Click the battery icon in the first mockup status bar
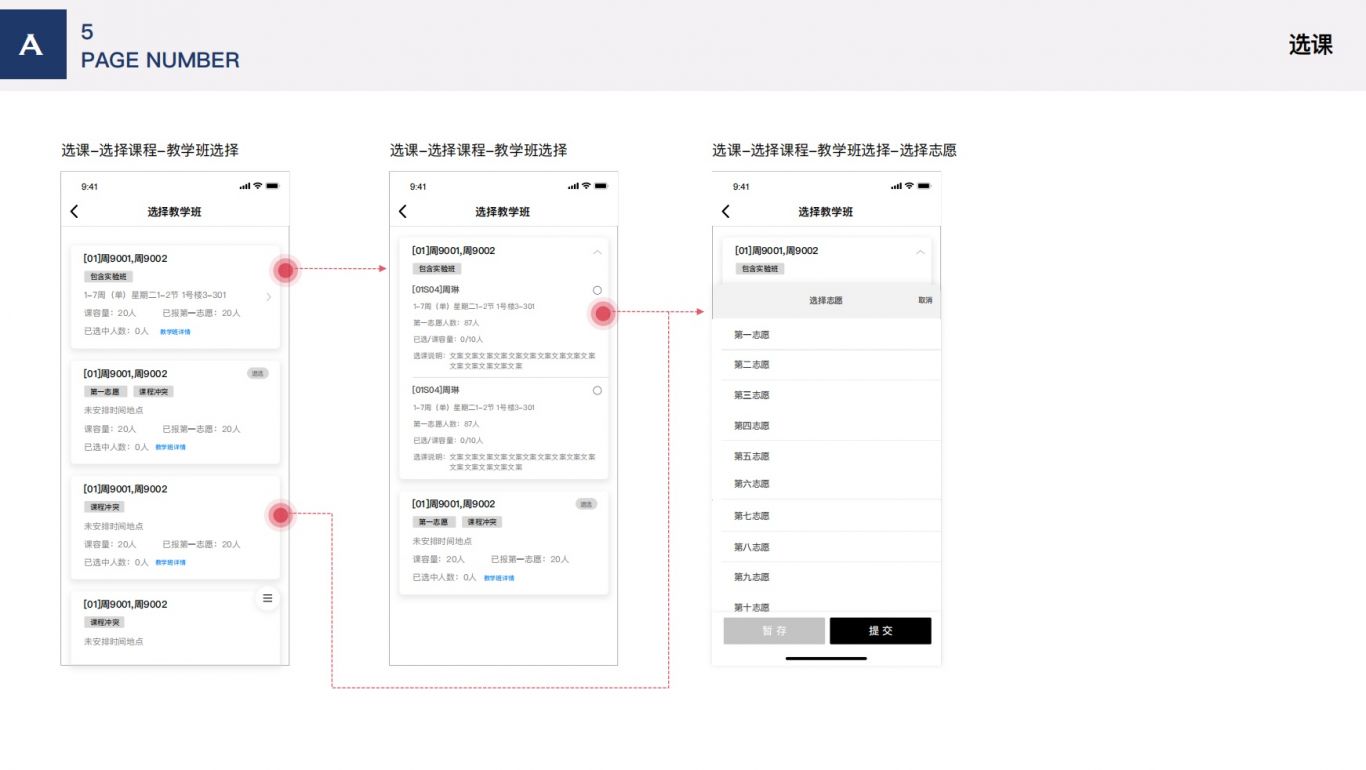This screenshot has width=1366, height=770. click(x=273, y=186)
